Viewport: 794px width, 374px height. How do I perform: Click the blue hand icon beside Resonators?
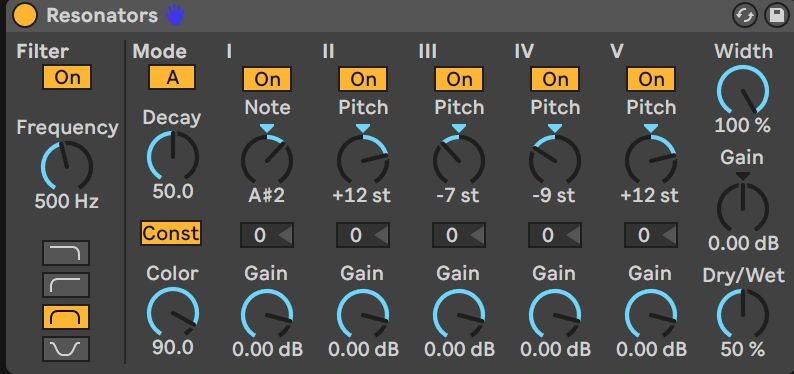(175, 15)
